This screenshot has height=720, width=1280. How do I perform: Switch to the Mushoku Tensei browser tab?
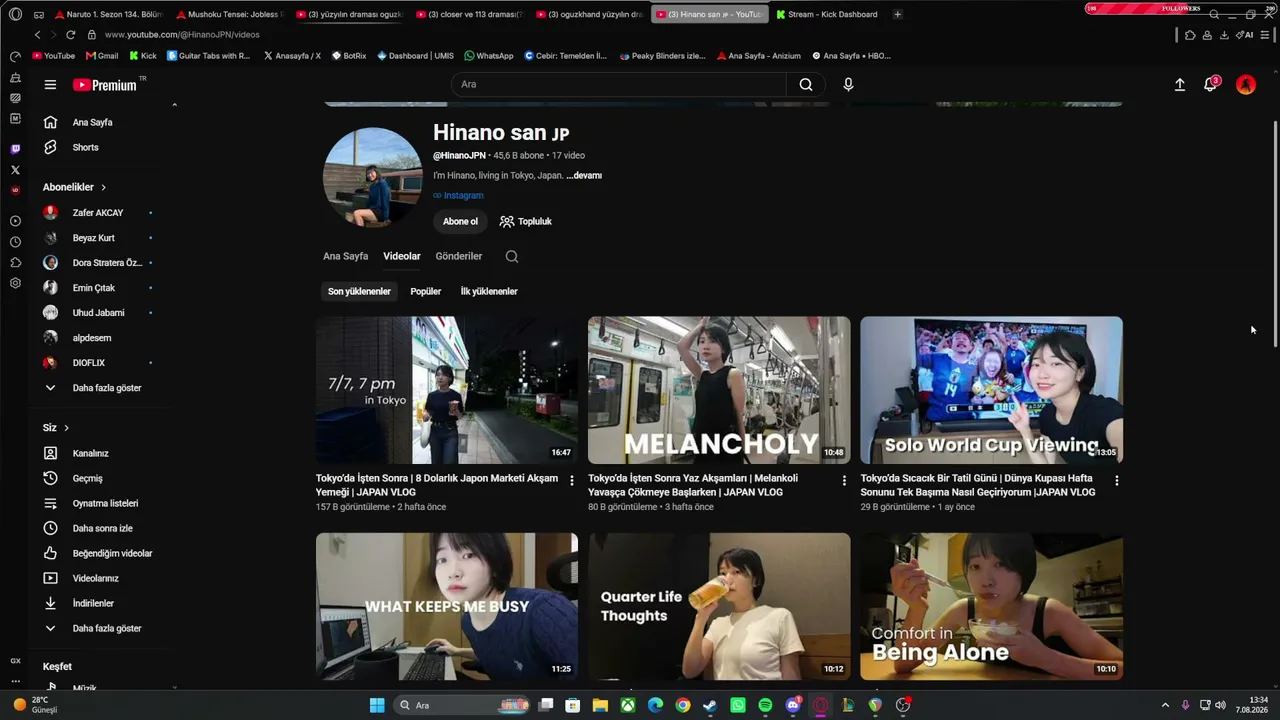pos(229,14)
